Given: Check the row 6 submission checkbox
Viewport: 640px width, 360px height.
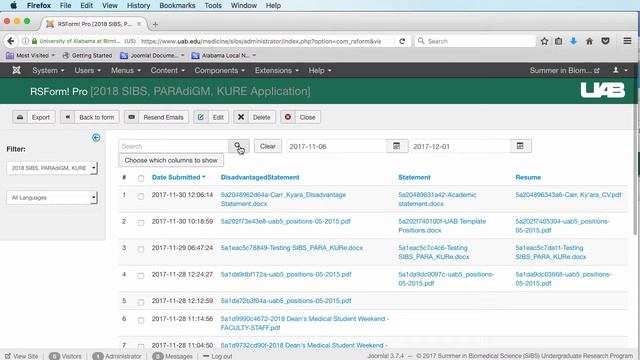Looking at the screenshot, I should [x=141, y=320].
